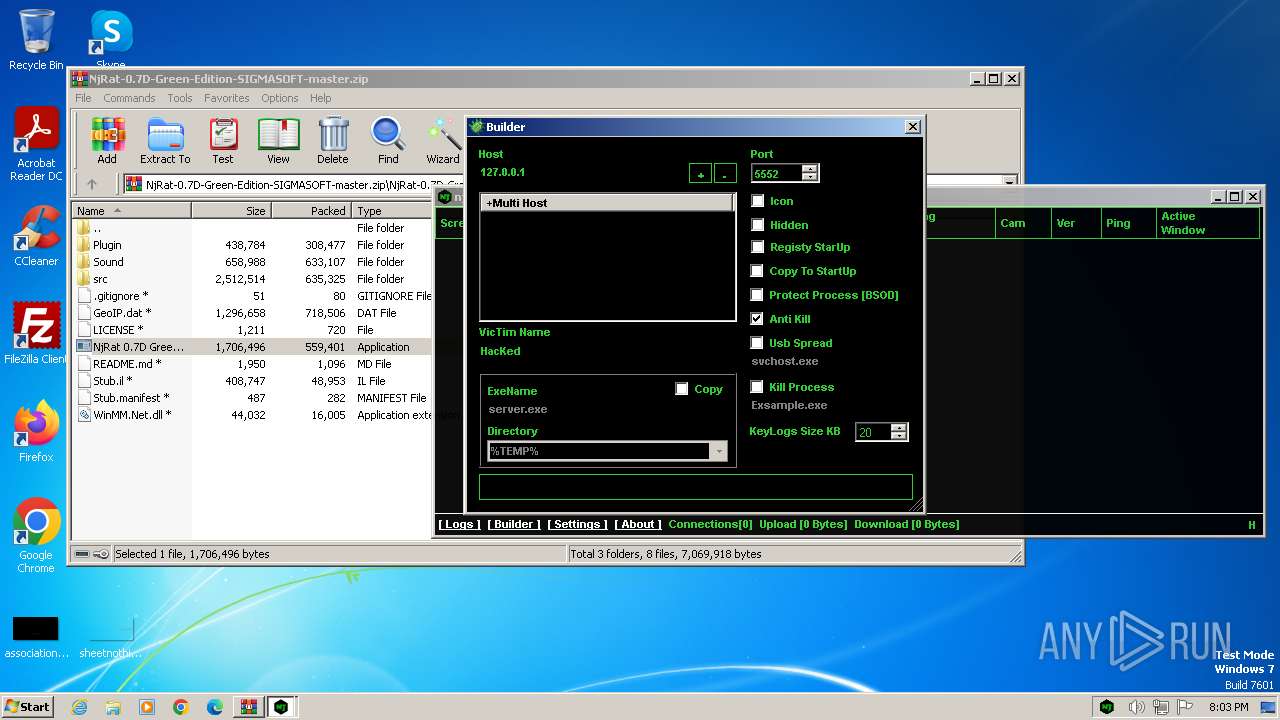
Task: Click NjRat taskbar button
Action: [x=282, y=707]
